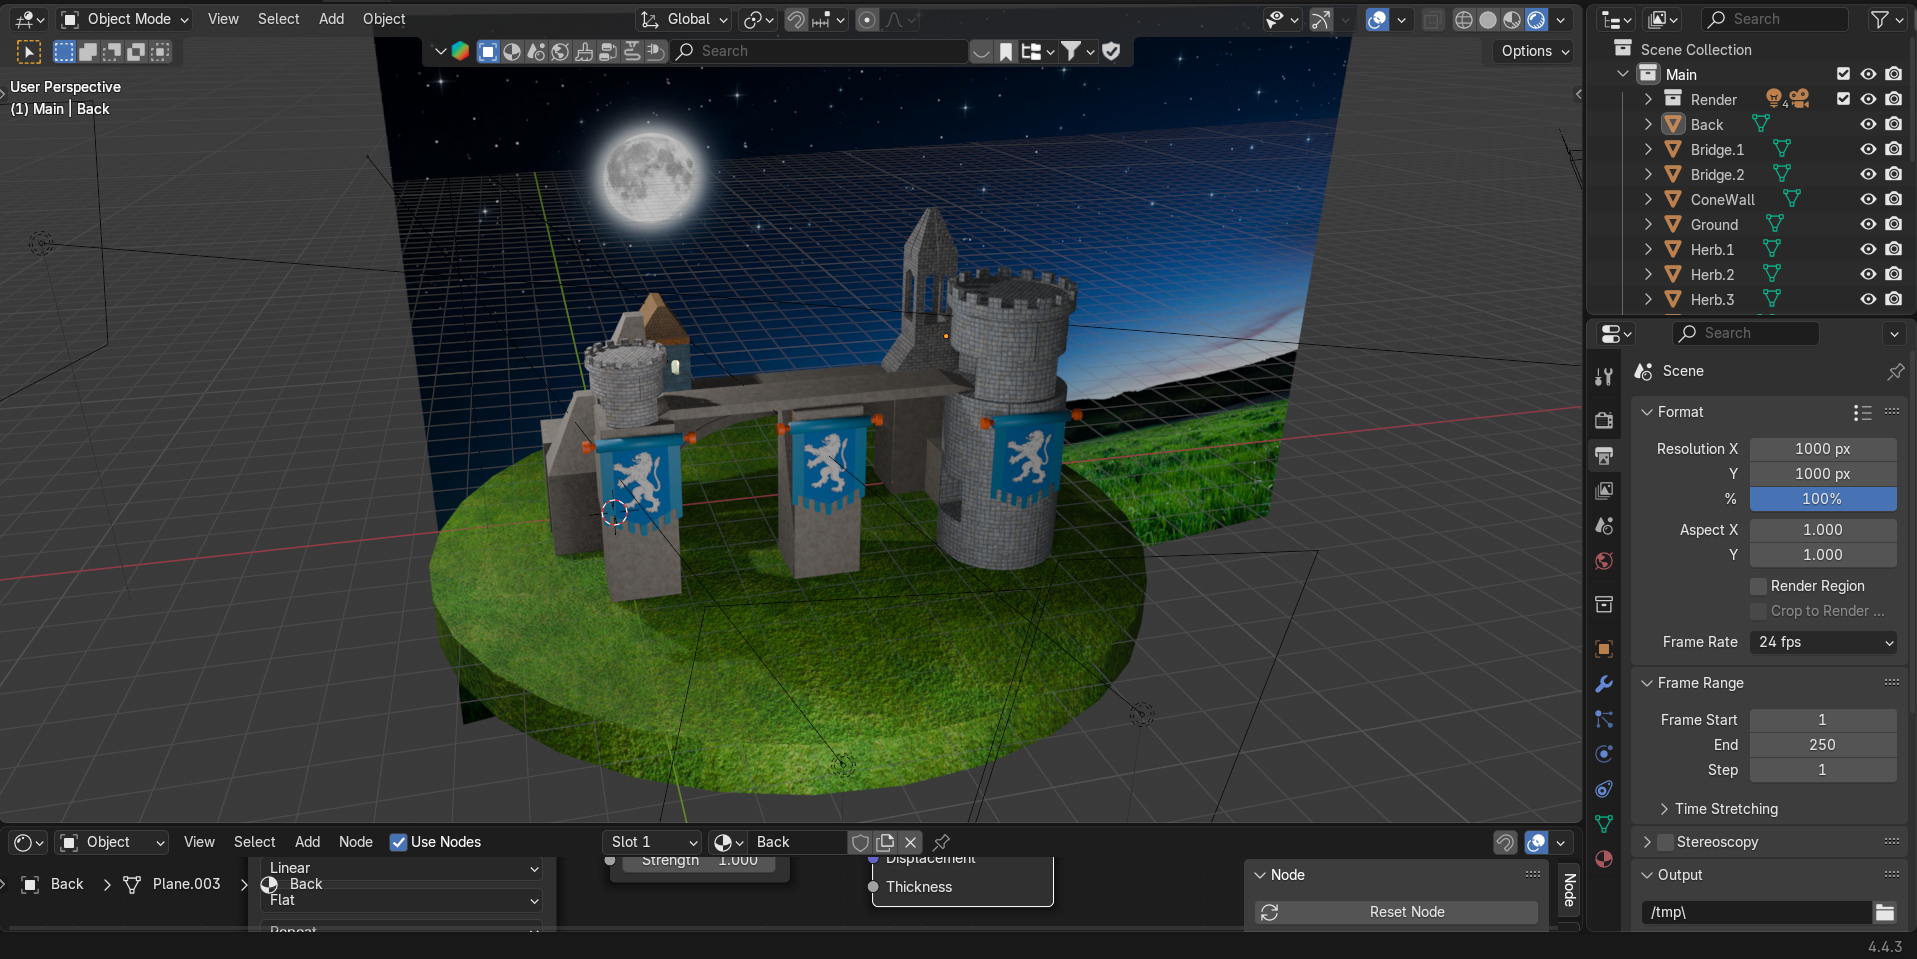The width and height of the screenshot is (1917, 959).
Task: Open the Material properties tab icon
Action: point(1604,859)
